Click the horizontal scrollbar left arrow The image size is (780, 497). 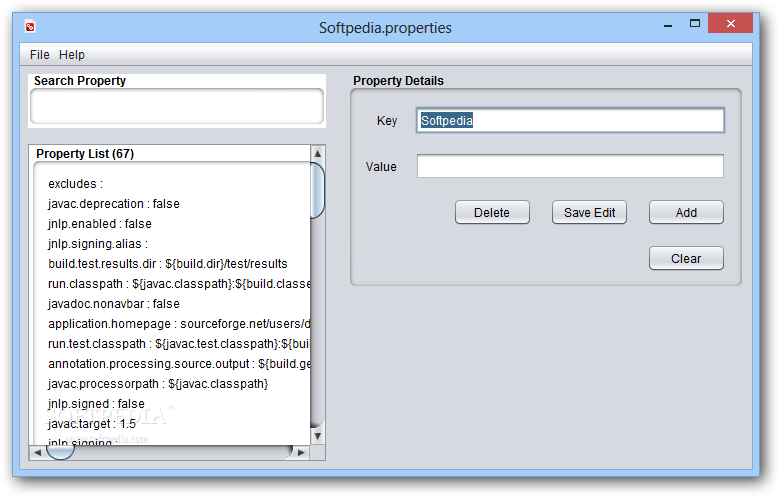pyautogui.click(x=38, y=453)
